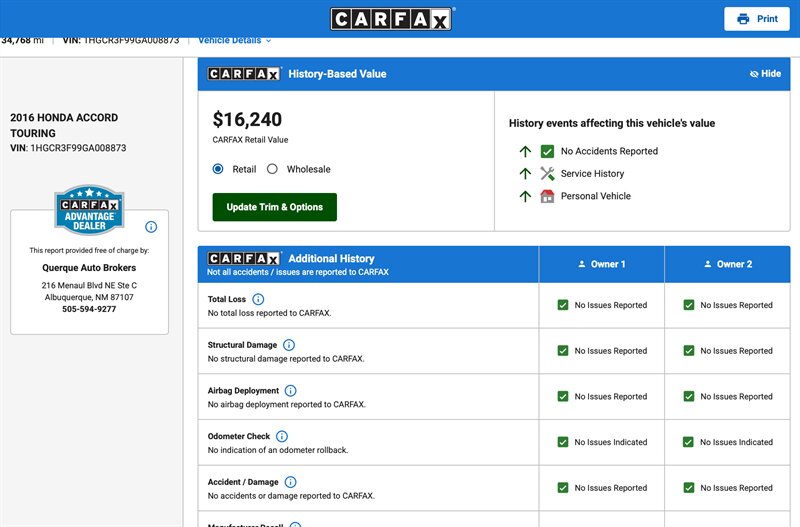Open Structural Damage info icon
This screenshot has width=800, height=527.
click(289, 345)
